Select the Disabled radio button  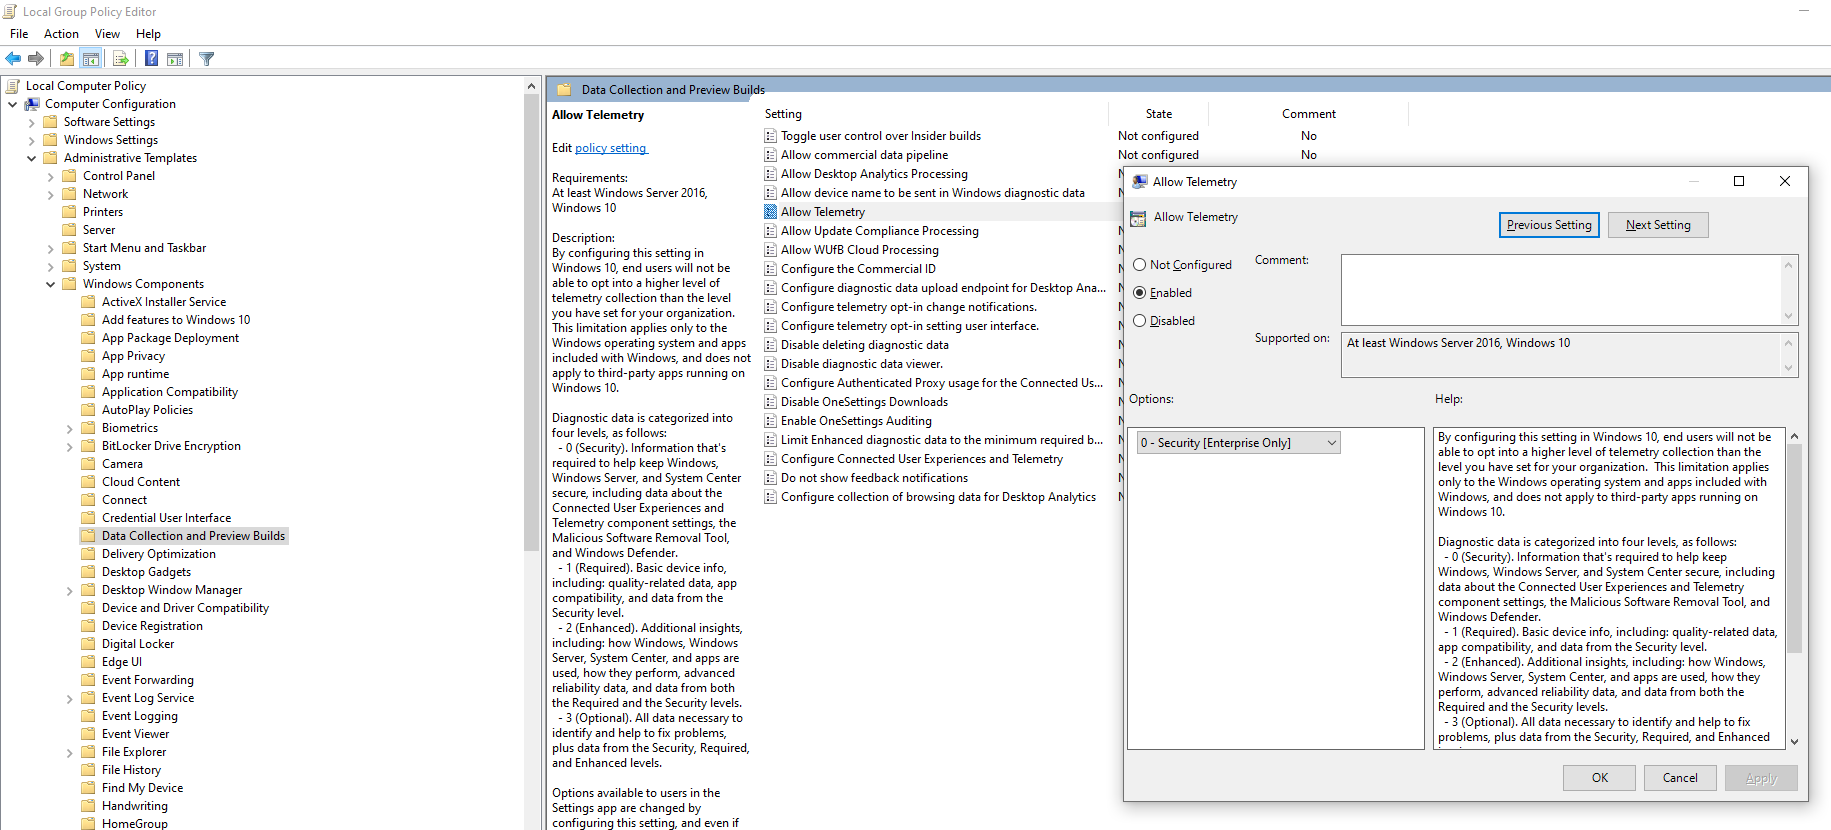[x=1140, y=321]
